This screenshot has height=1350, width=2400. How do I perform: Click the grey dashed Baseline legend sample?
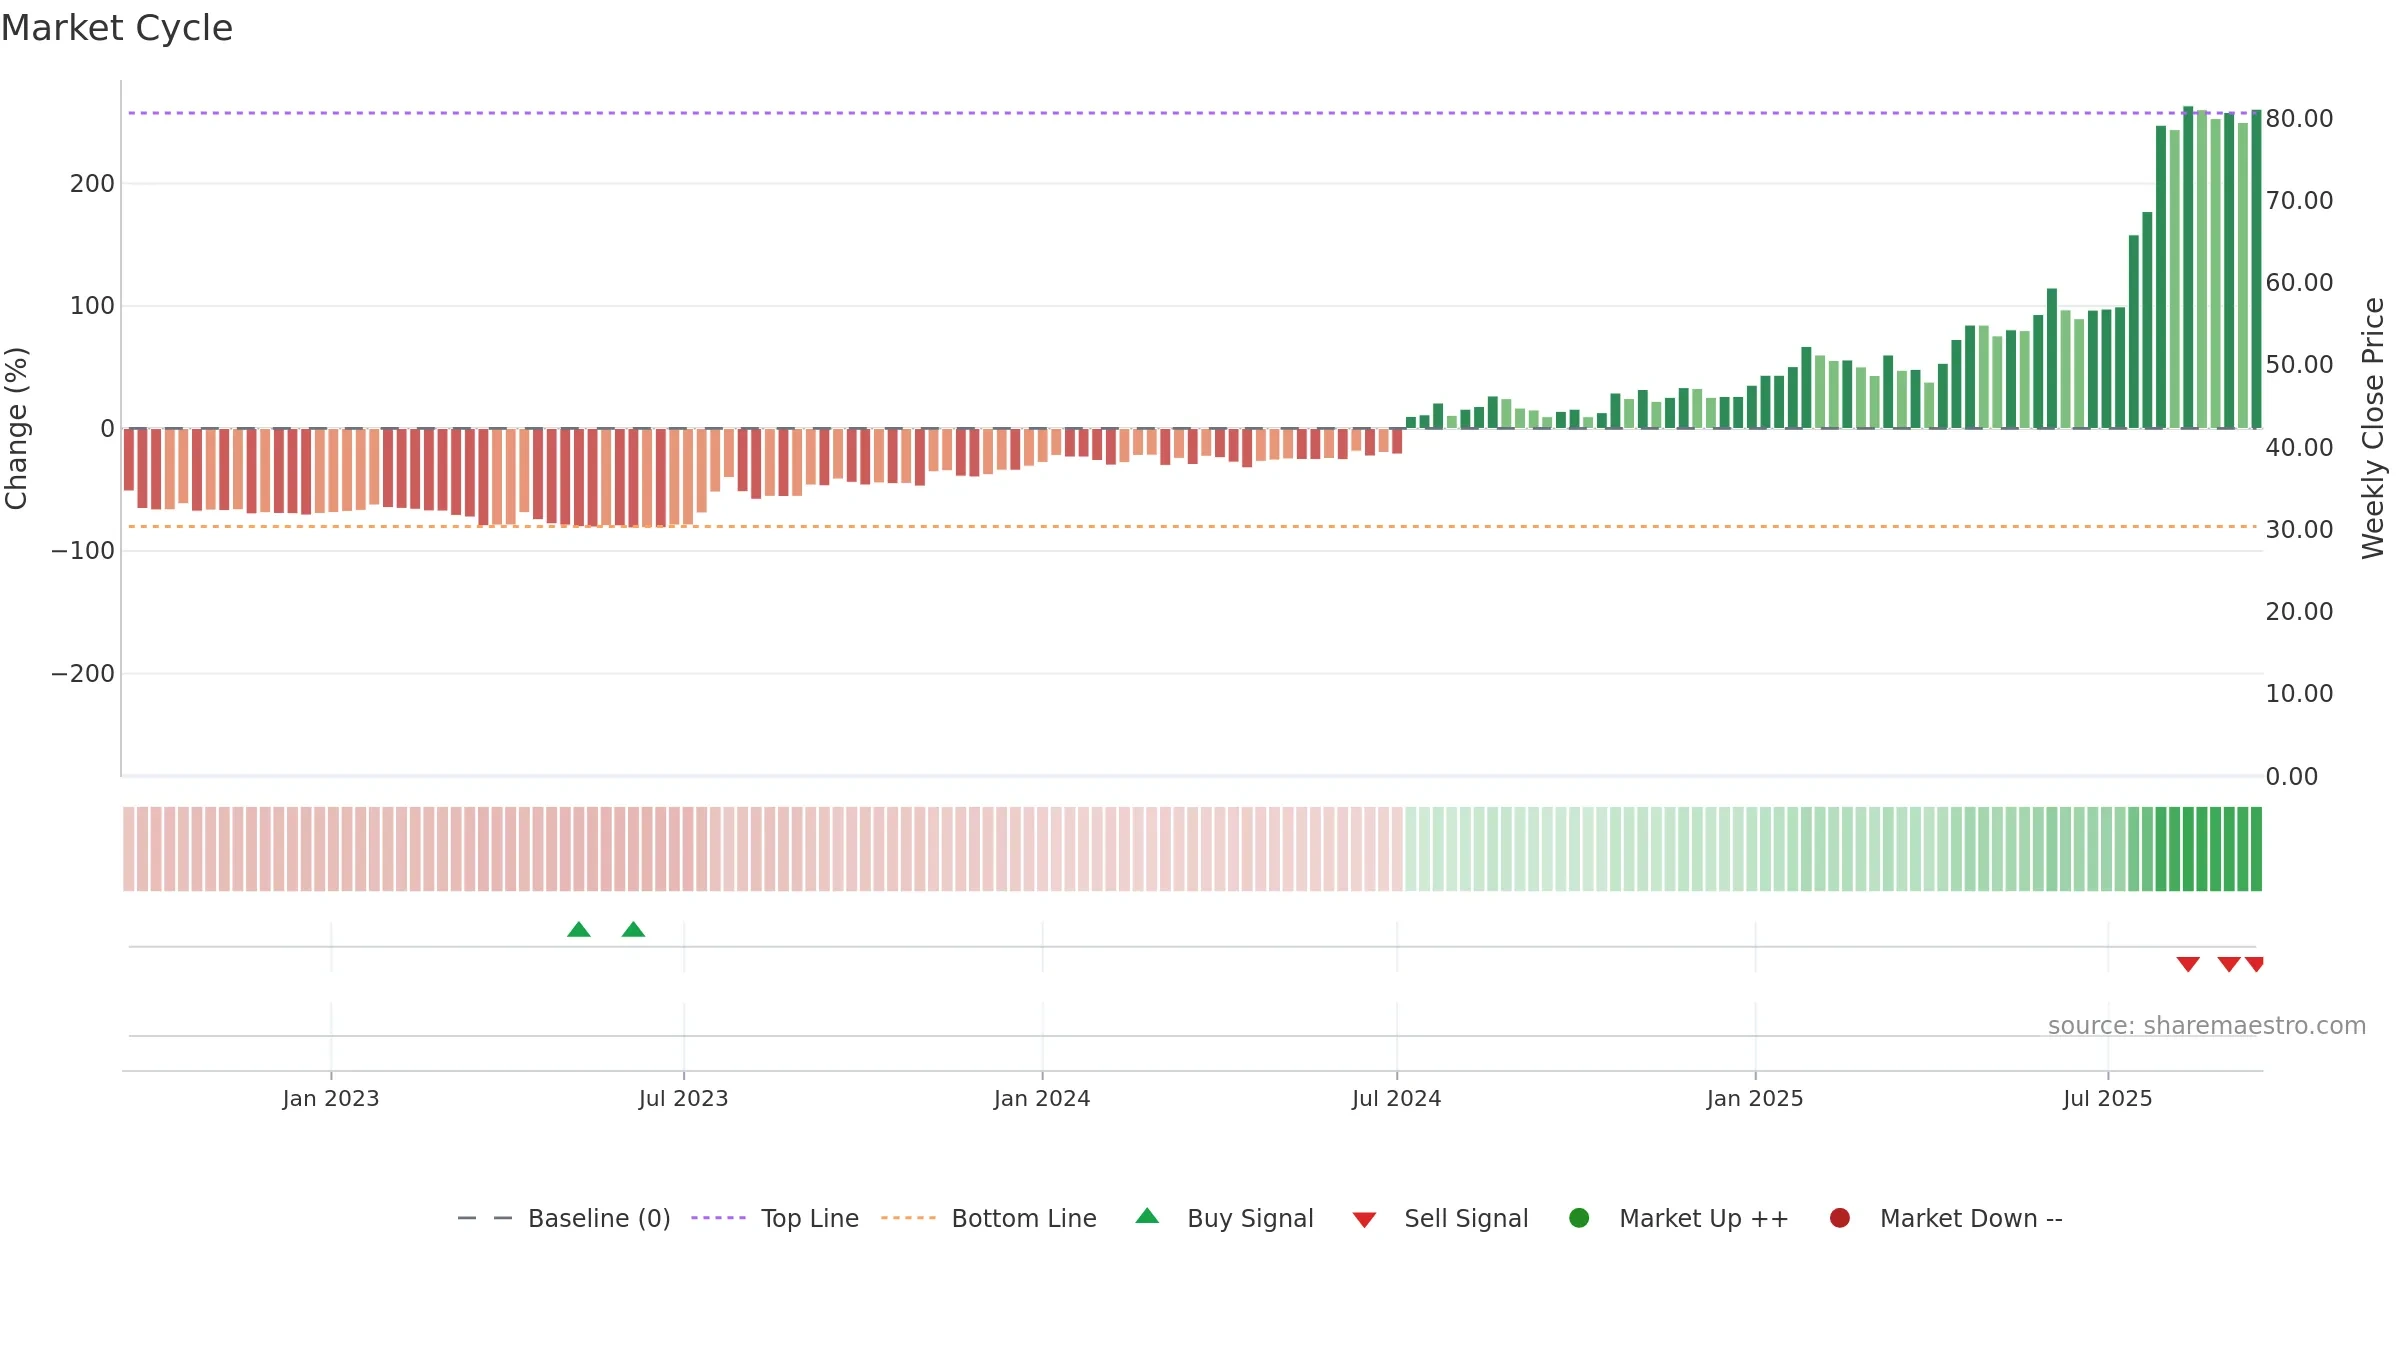485,1218
